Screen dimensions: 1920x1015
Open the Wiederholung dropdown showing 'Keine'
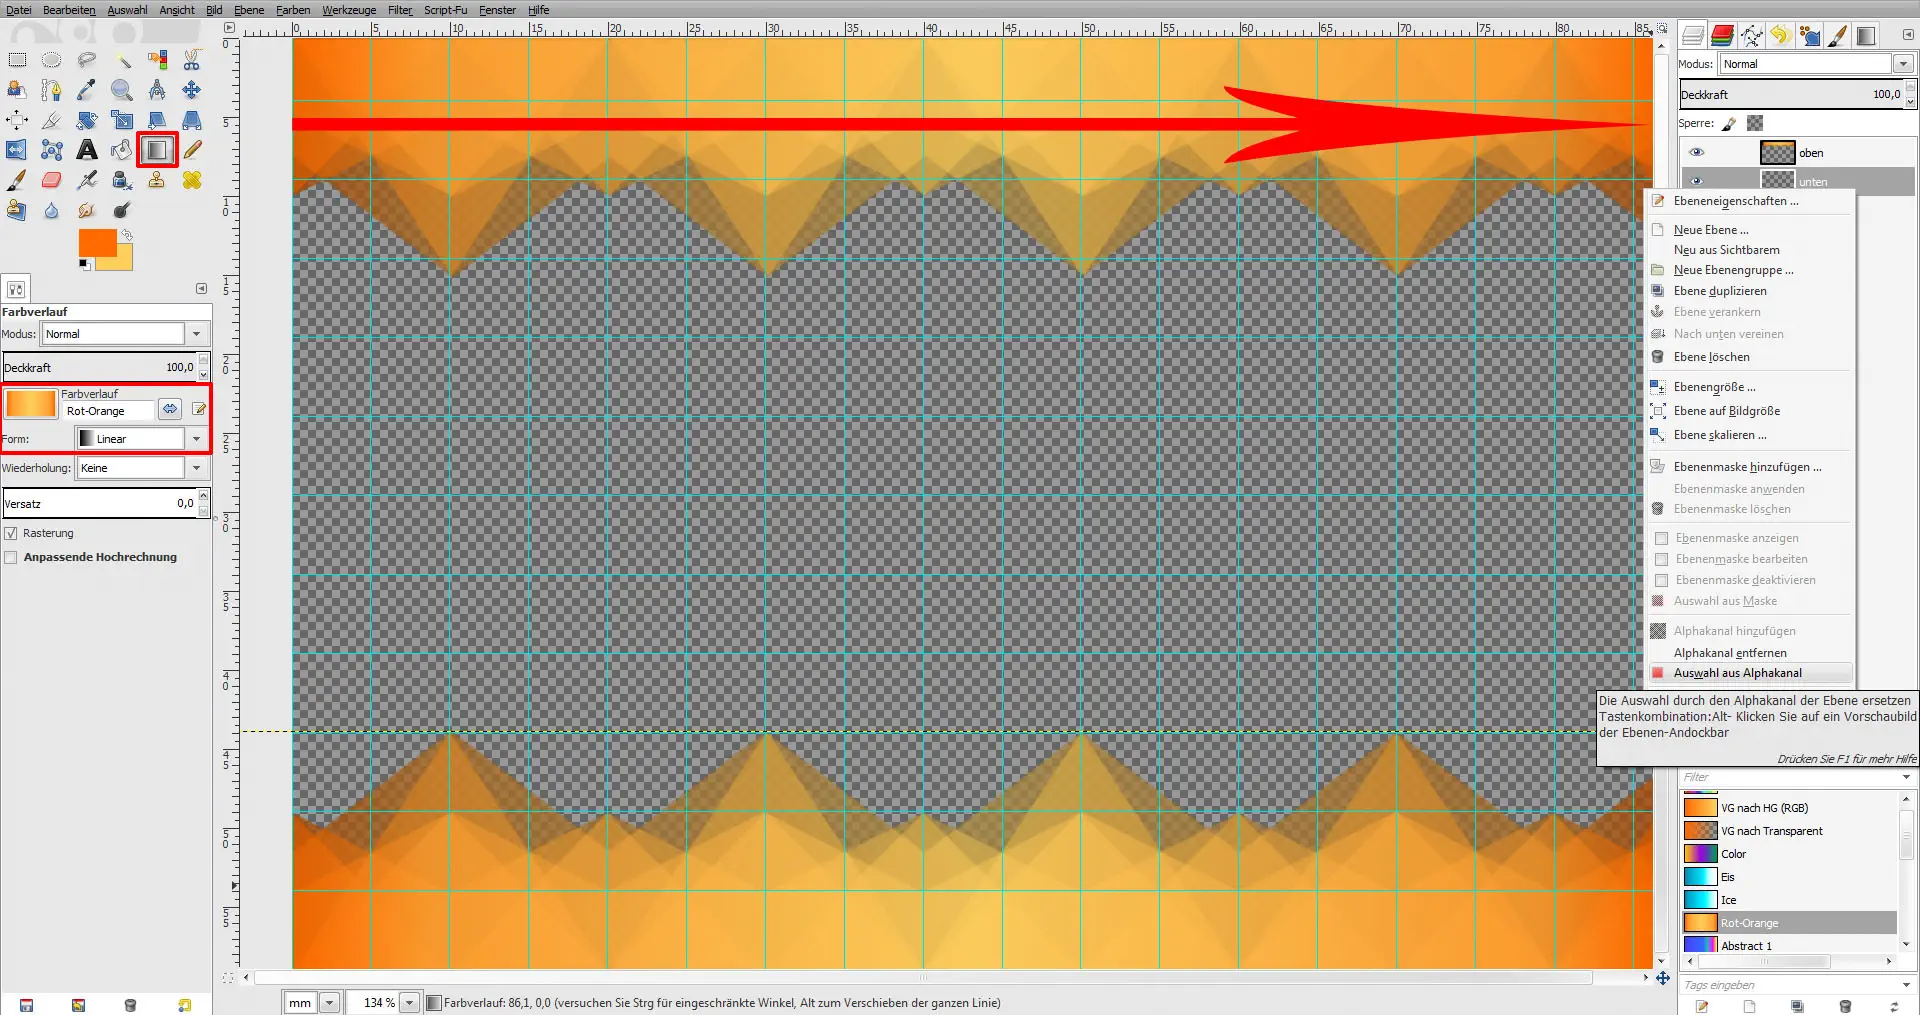click(x=196, y=467)
